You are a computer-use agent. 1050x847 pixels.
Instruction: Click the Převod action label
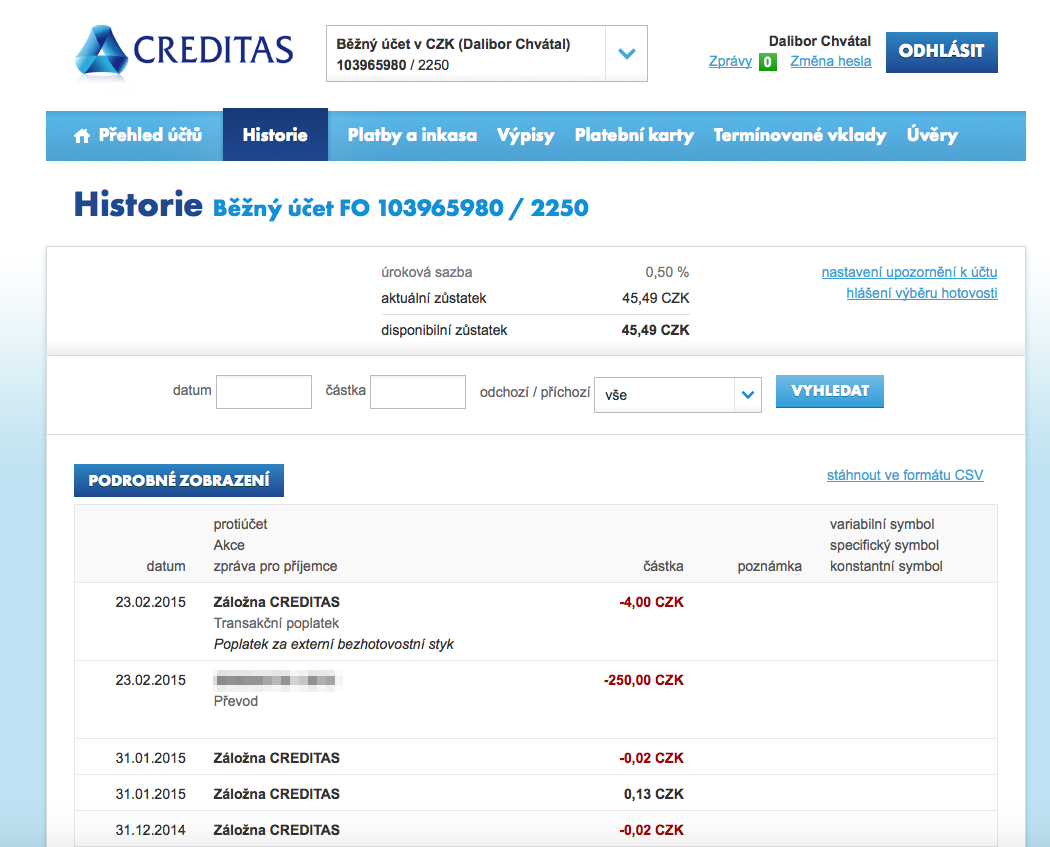pos(236,701)
